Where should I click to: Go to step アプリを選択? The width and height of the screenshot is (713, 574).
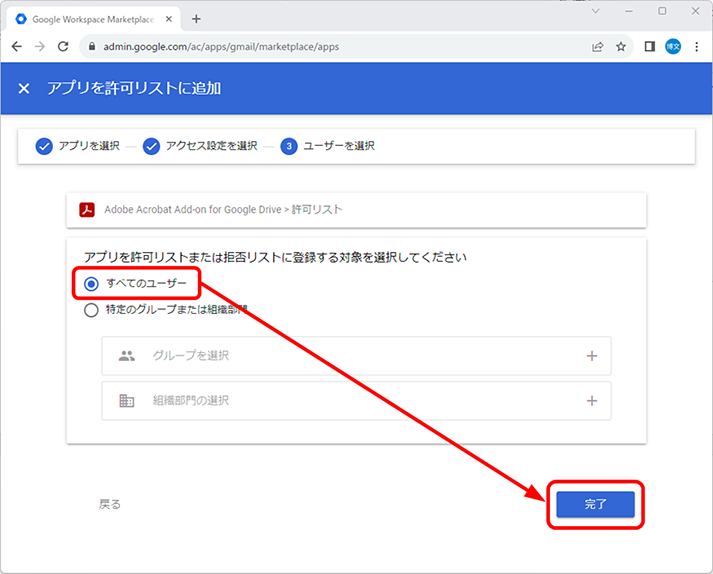click(x=78, y=146)
